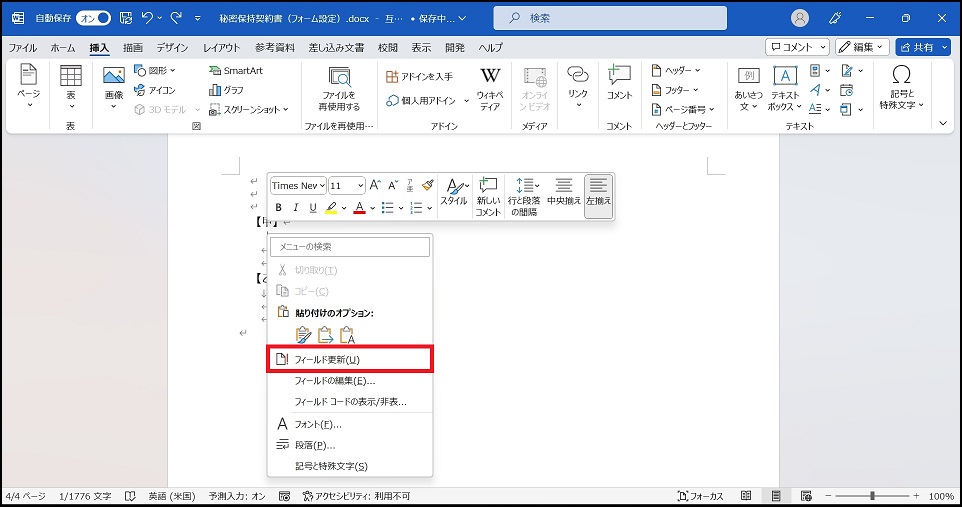Open the mini toolbar font name box
The width and height of the screenshot is (962, 507).
point(298,185)
